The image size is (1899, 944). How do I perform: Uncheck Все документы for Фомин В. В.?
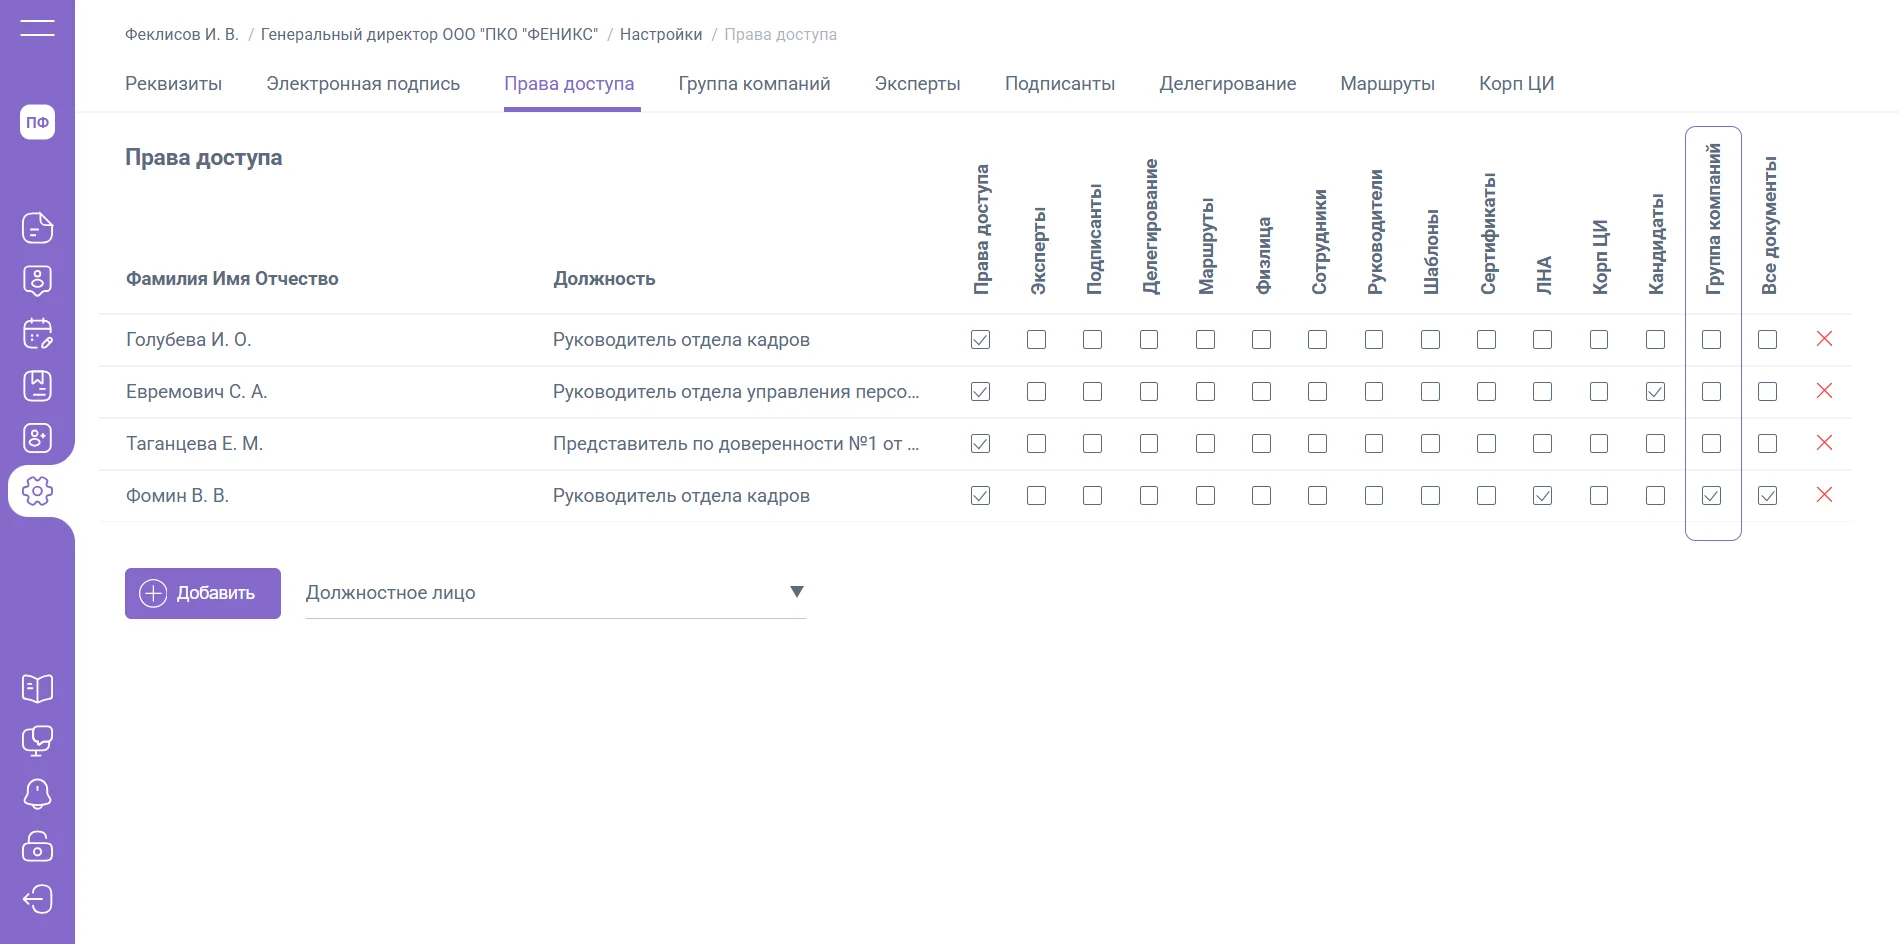1767,495
